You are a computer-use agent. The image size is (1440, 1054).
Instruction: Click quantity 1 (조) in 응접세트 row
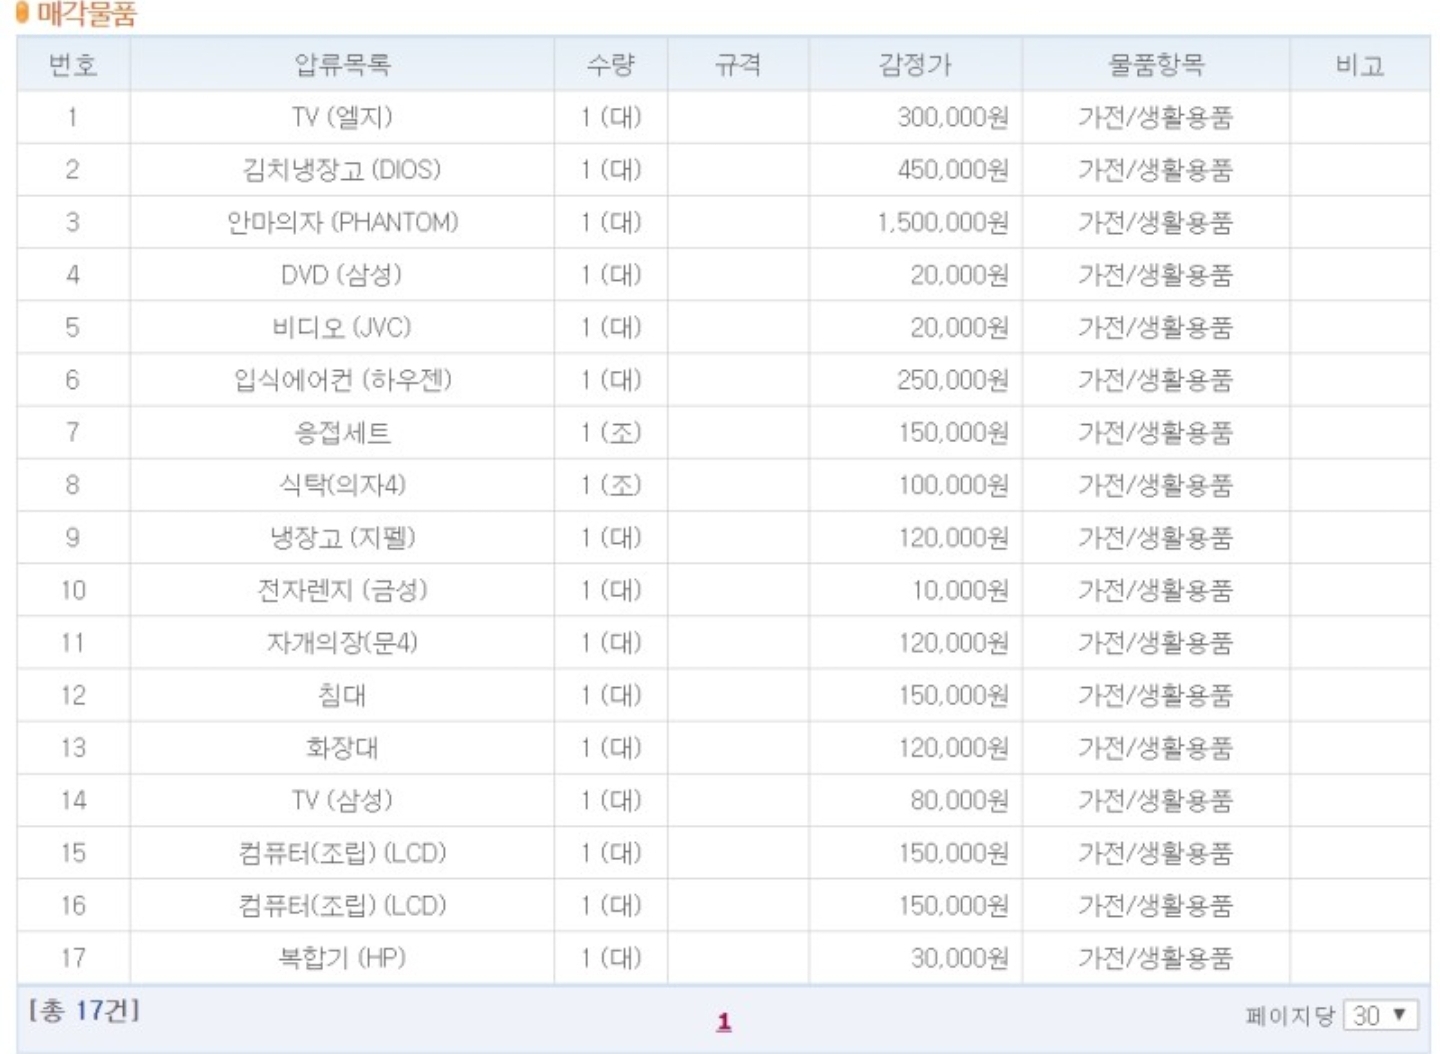click(x=611, y=432)
